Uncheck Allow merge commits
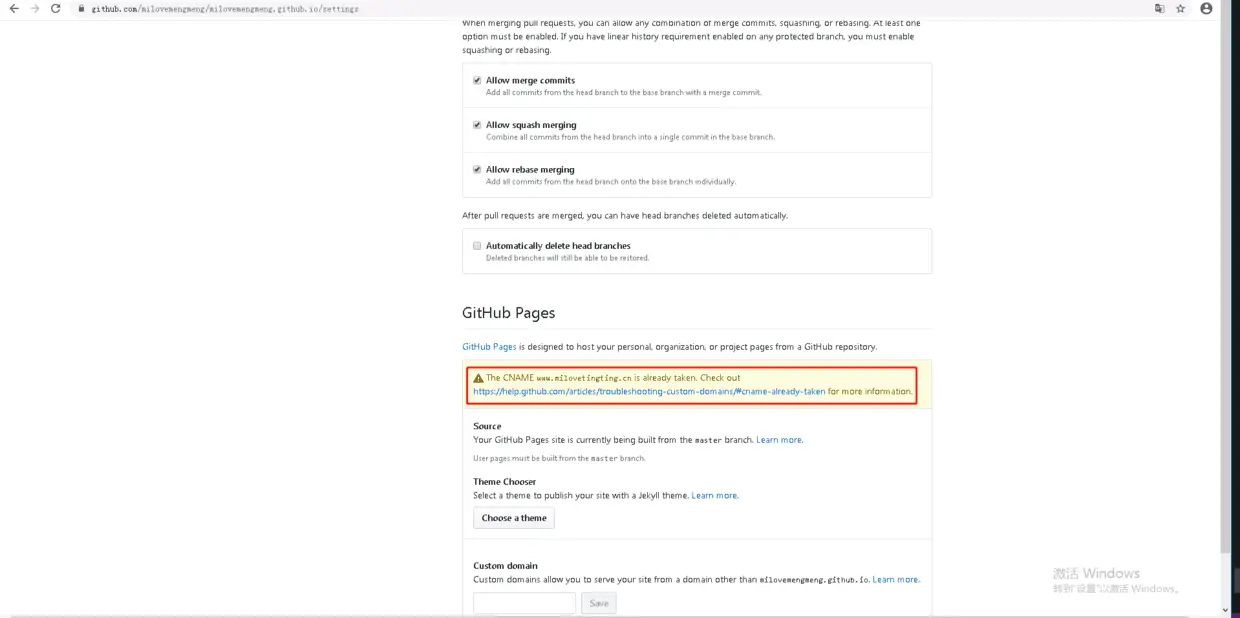The image size is (1240, 618). [x=477, y=80]
